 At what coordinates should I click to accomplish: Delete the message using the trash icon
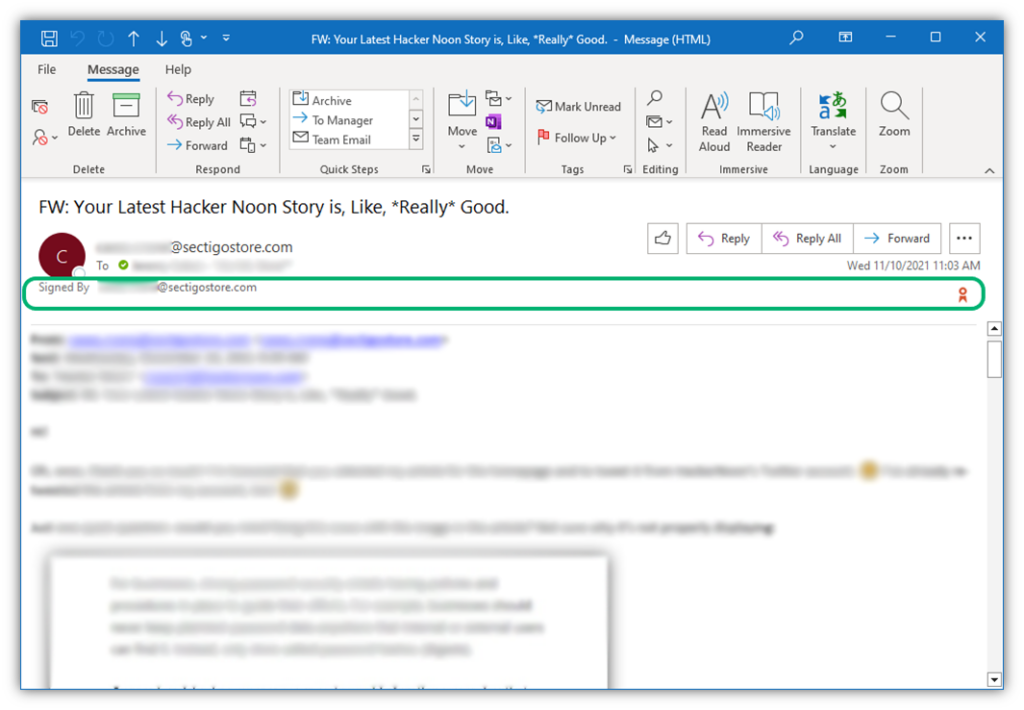click(84, 114)
